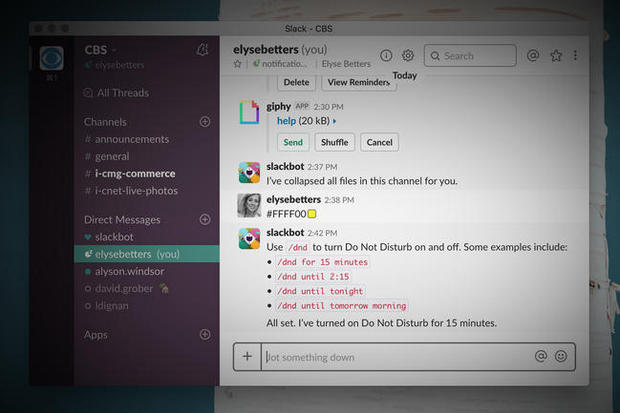Viewport: 620px width, 413px height.
Task: Click the notification status in header
Action: pyautogui.click(x=280, y=64)
